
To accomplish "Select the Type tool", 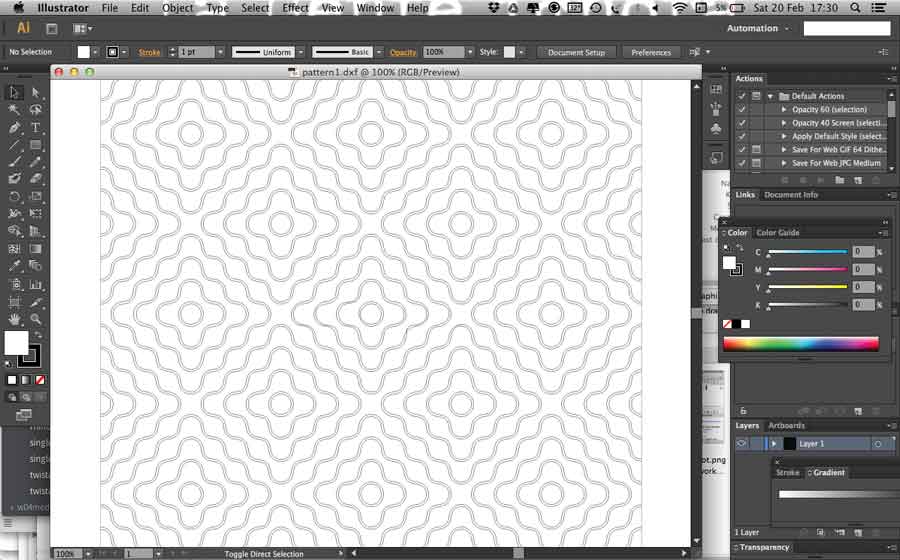I will coord(36,127).
